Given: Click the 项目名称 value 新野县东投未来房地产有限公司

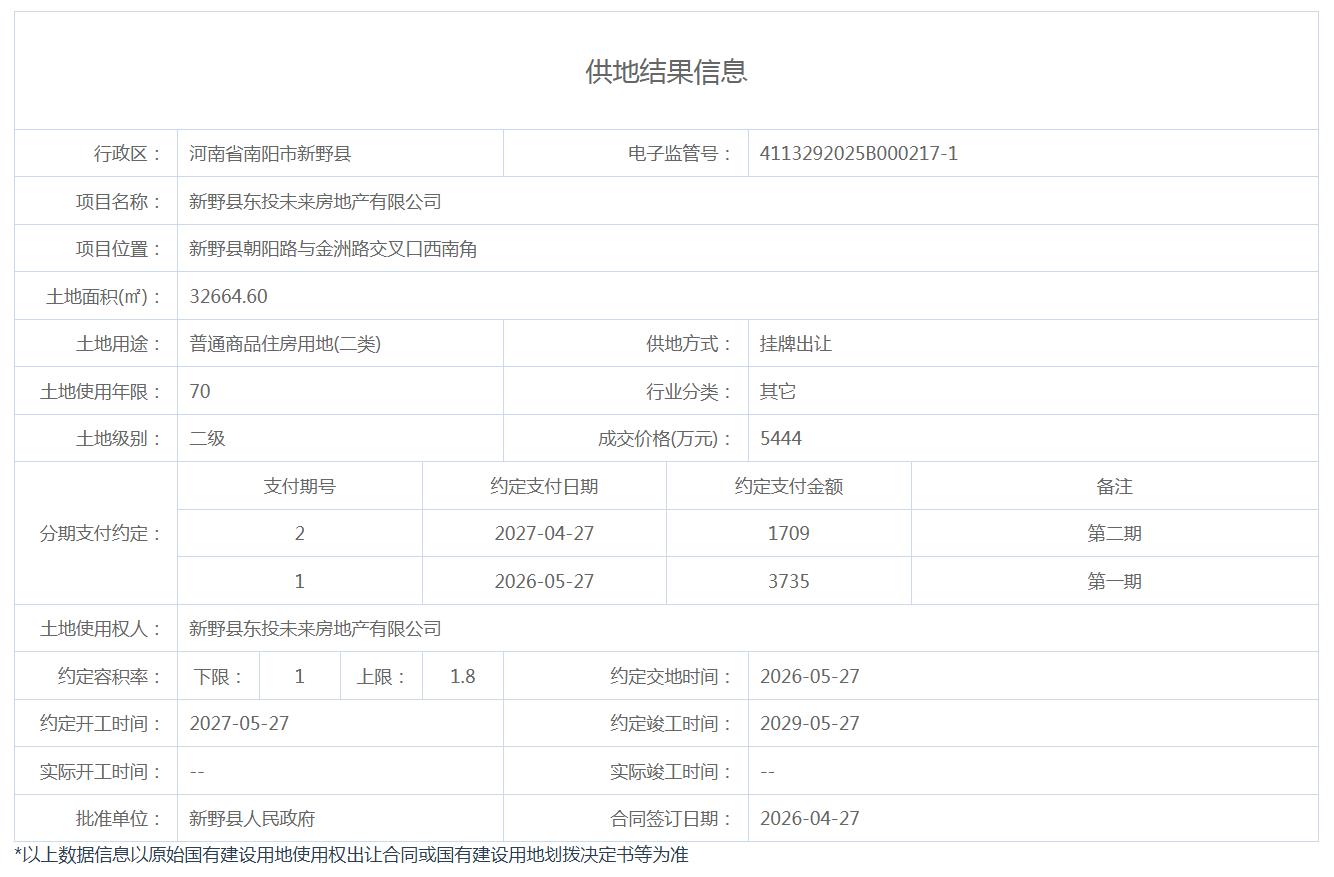Looking at the screenshot, I should (315, 202).
